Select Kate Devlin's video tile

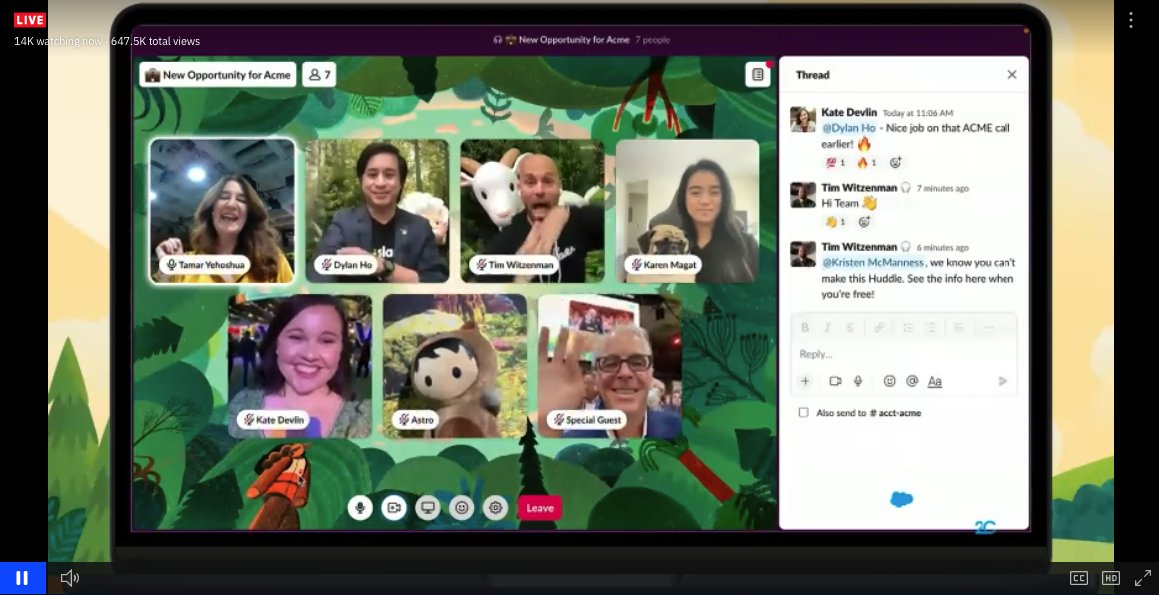pyautogui.click(x=300, y=366)
